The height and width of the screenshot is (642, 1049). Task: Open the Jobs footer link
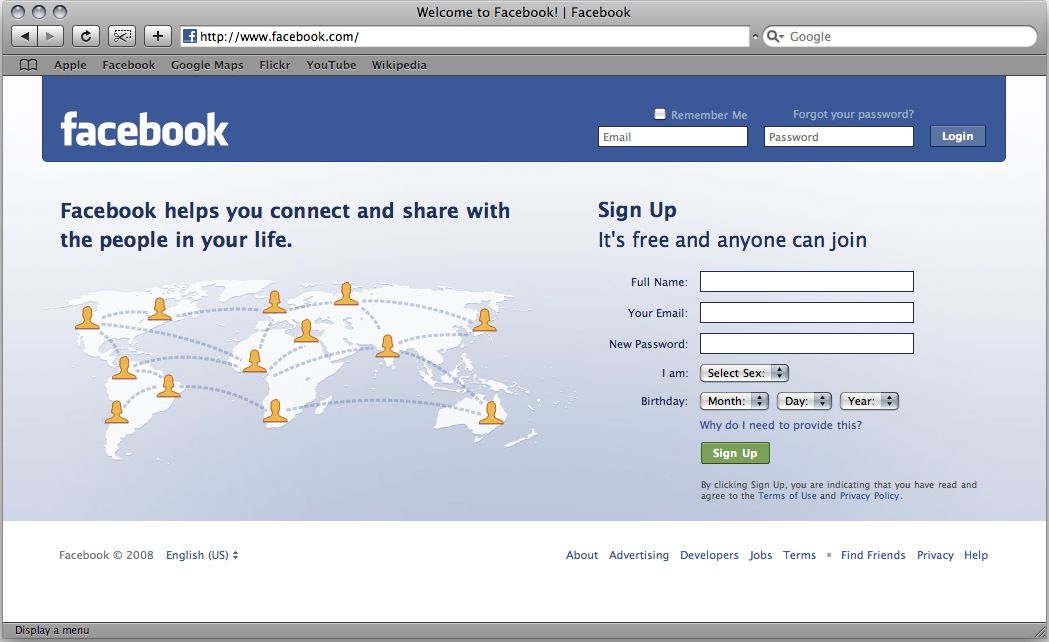coord(761,555)
